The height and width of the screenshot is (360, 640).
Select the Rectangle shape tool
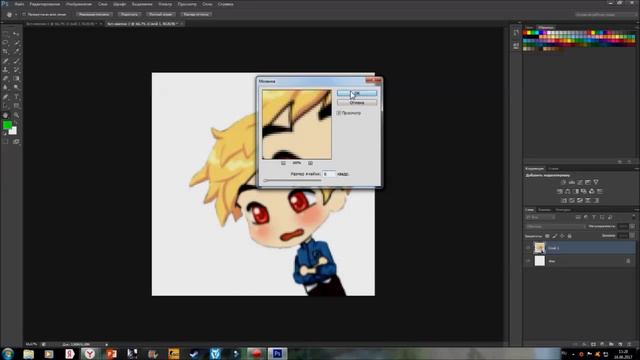coord(16,106)
